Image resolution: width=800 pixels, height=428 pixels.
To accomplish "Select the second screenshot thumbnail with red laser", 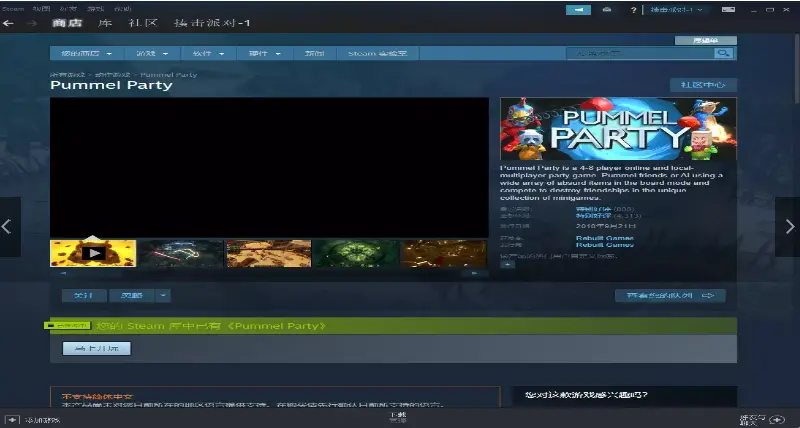I will click(x=181, y=253).
